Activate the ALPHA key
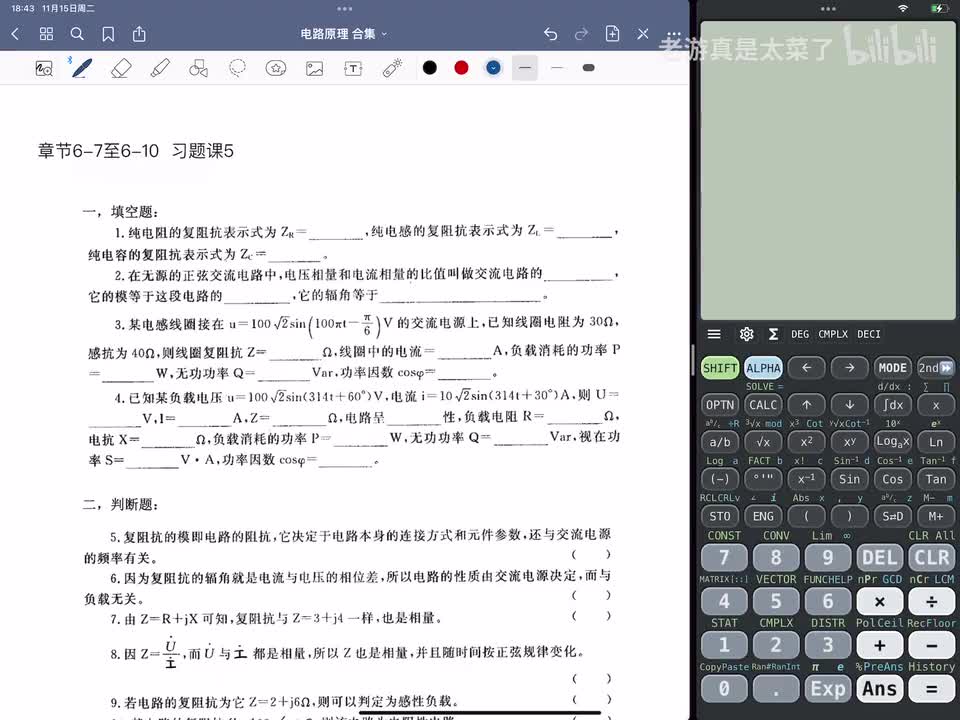This screenshot has width=960, height=720. pyautogui.click(x=763, y=368)
